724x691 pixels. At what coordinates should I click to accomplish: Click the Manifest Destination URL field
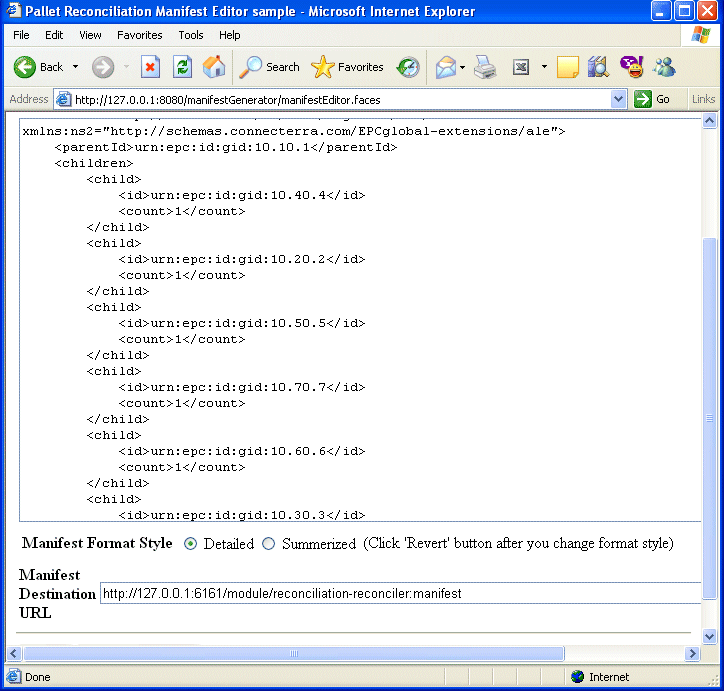pos(401,593)
